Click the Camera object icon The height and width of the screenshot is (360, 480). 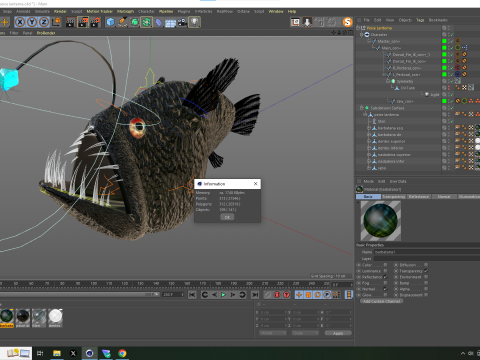click(182, 22)
